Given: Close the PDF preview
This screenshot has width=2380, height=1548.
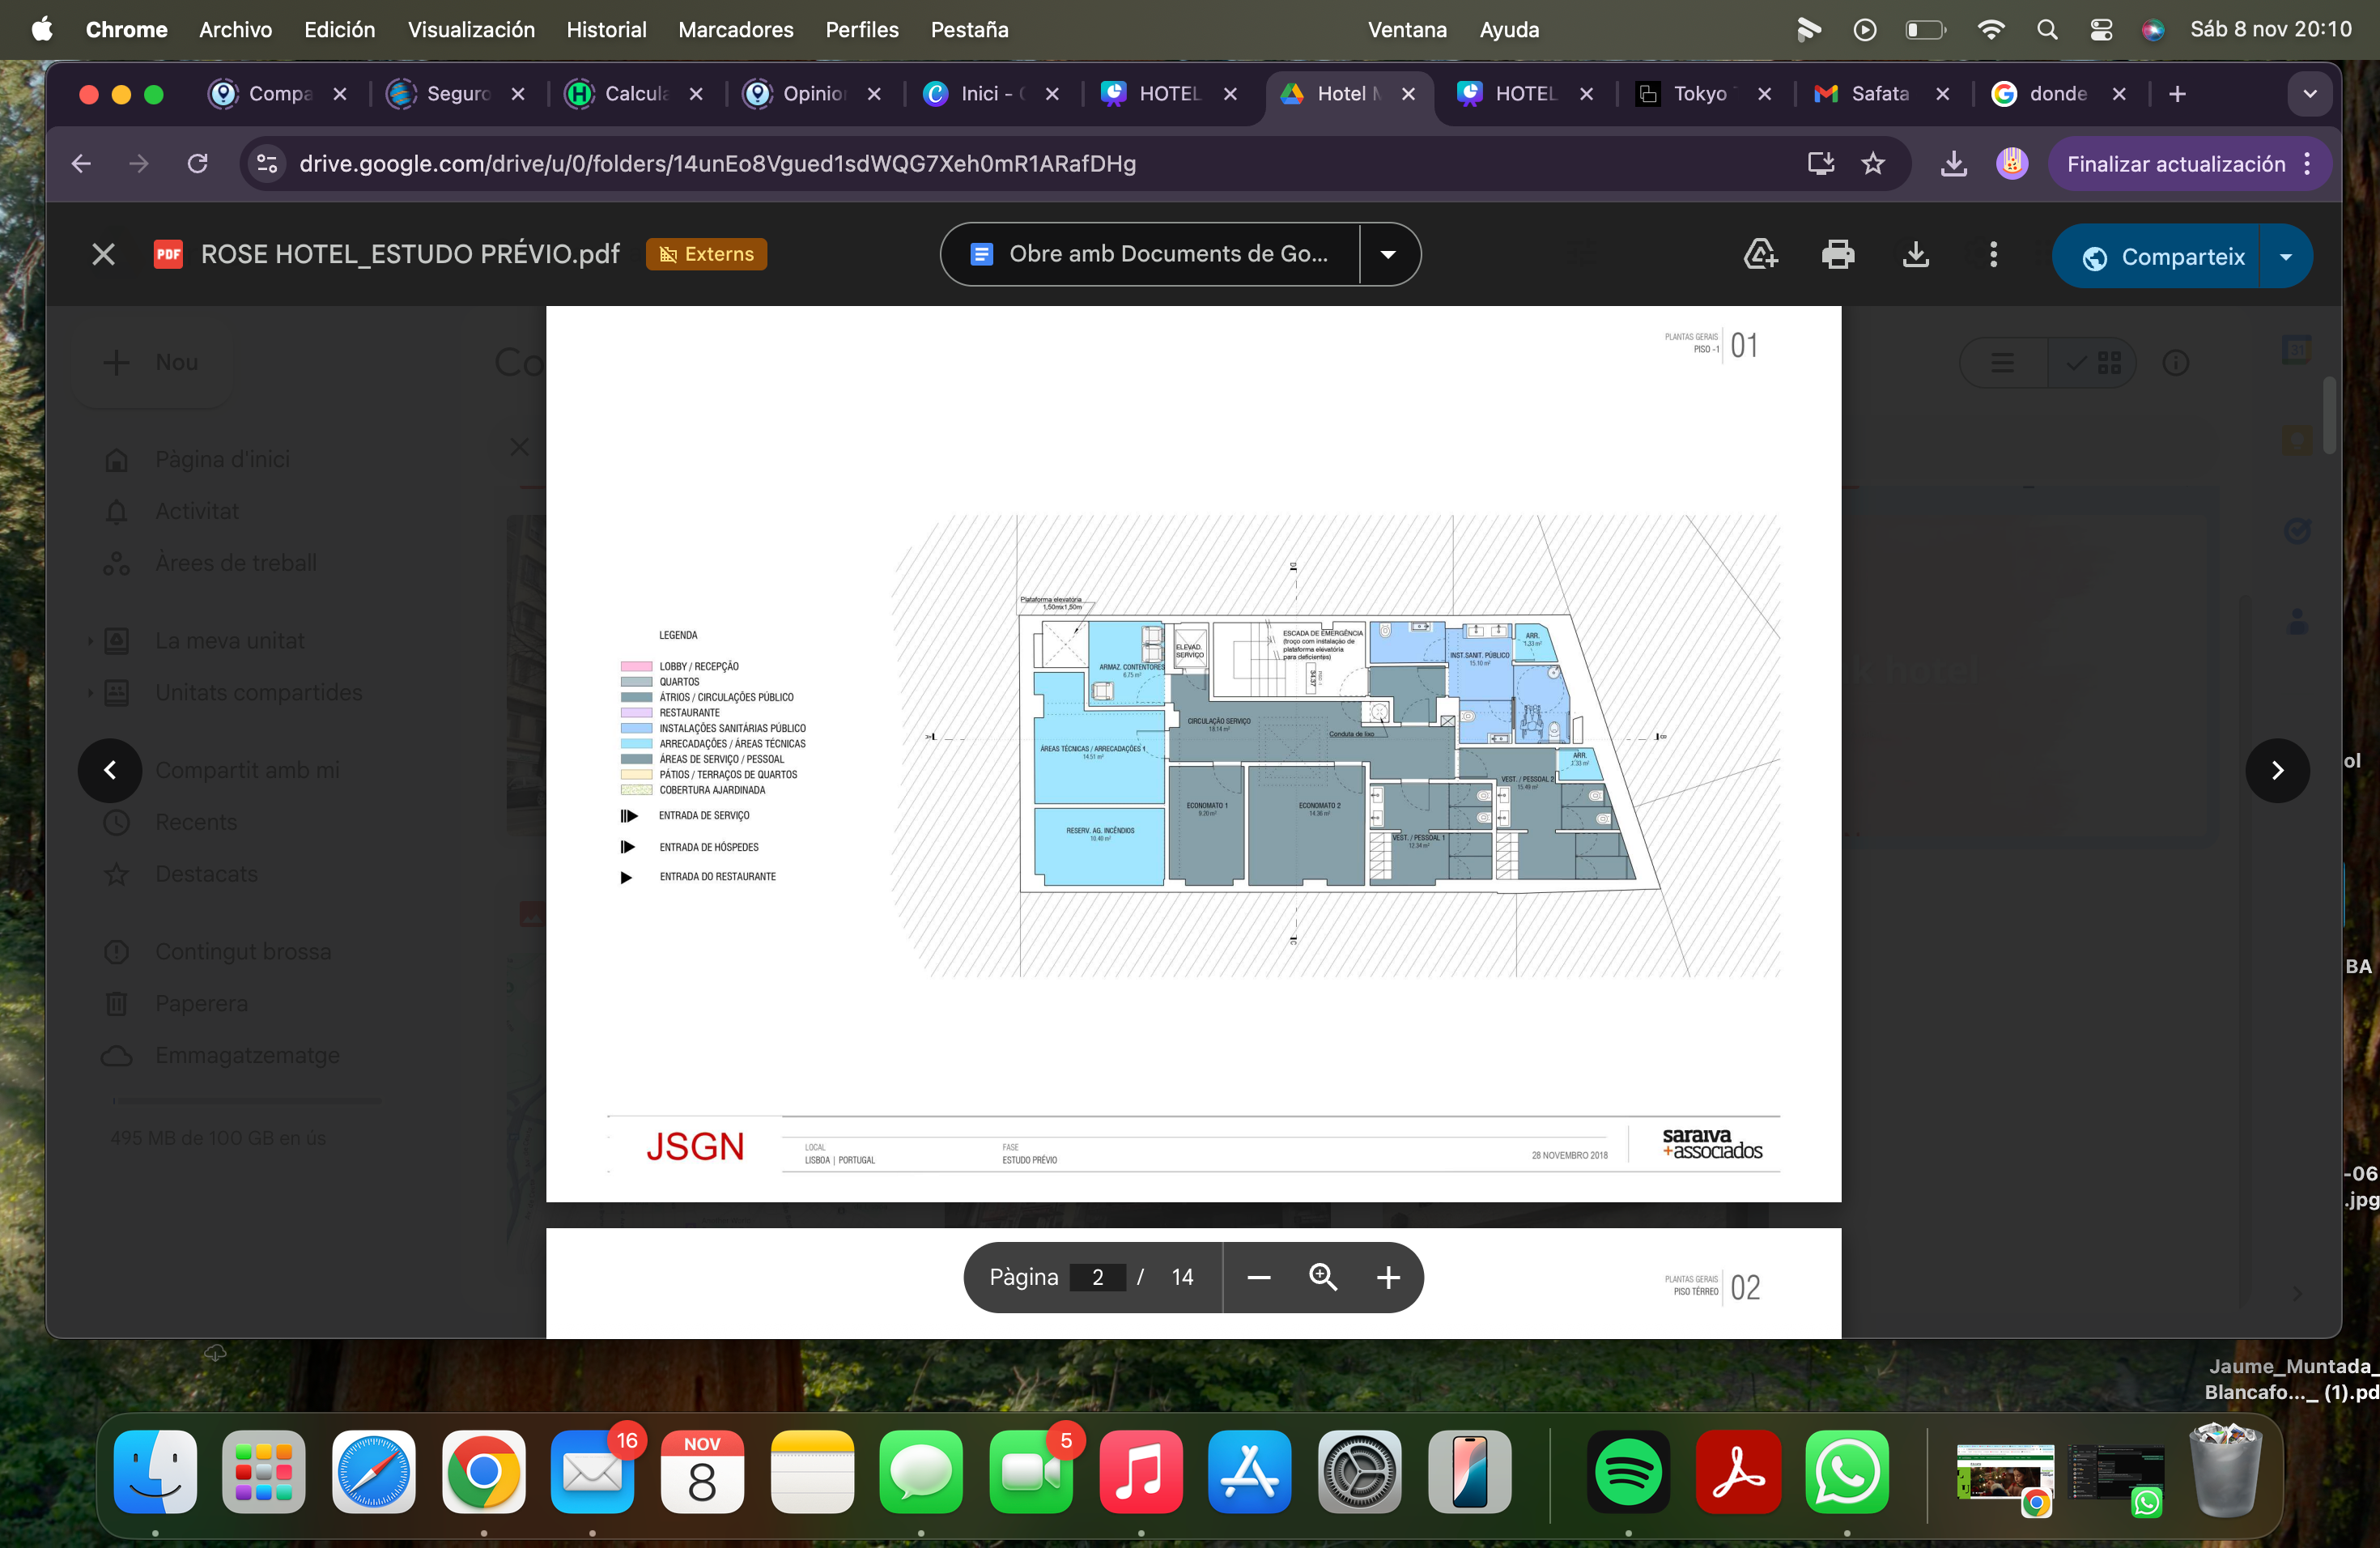Looking at the screenshot, I should point(103,255).
